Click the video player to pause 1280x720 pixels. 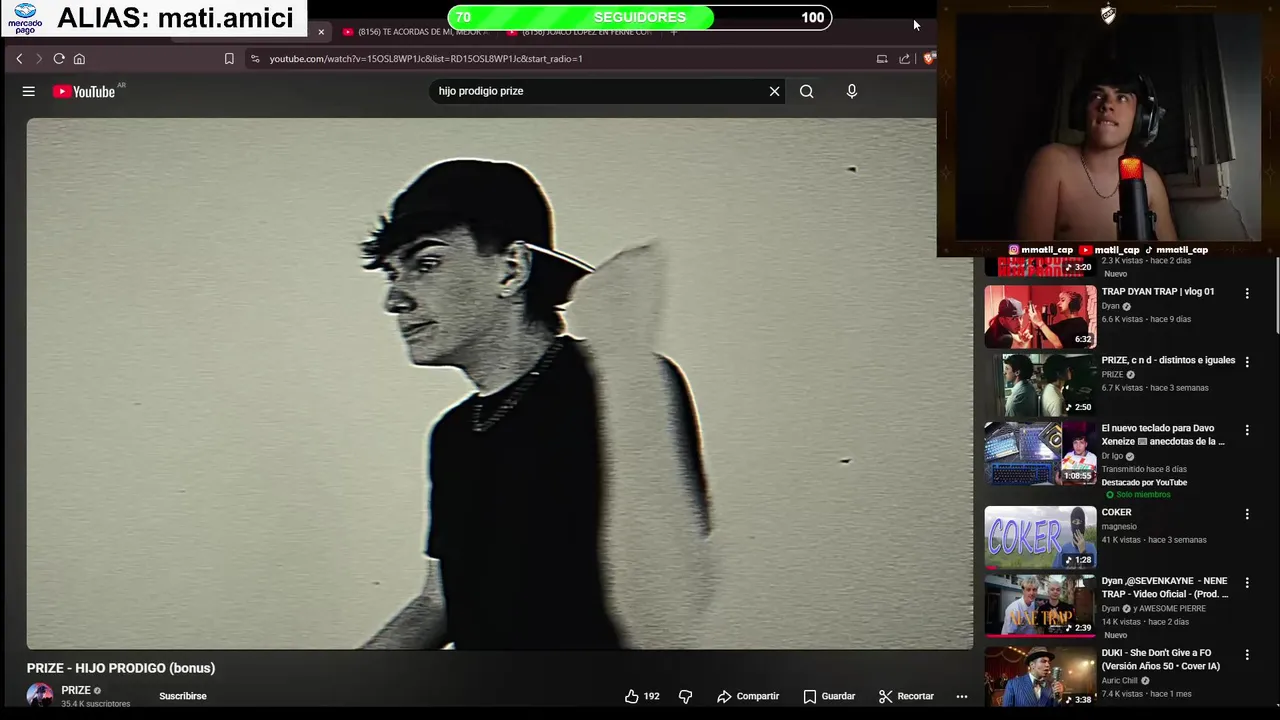(500, 384)
